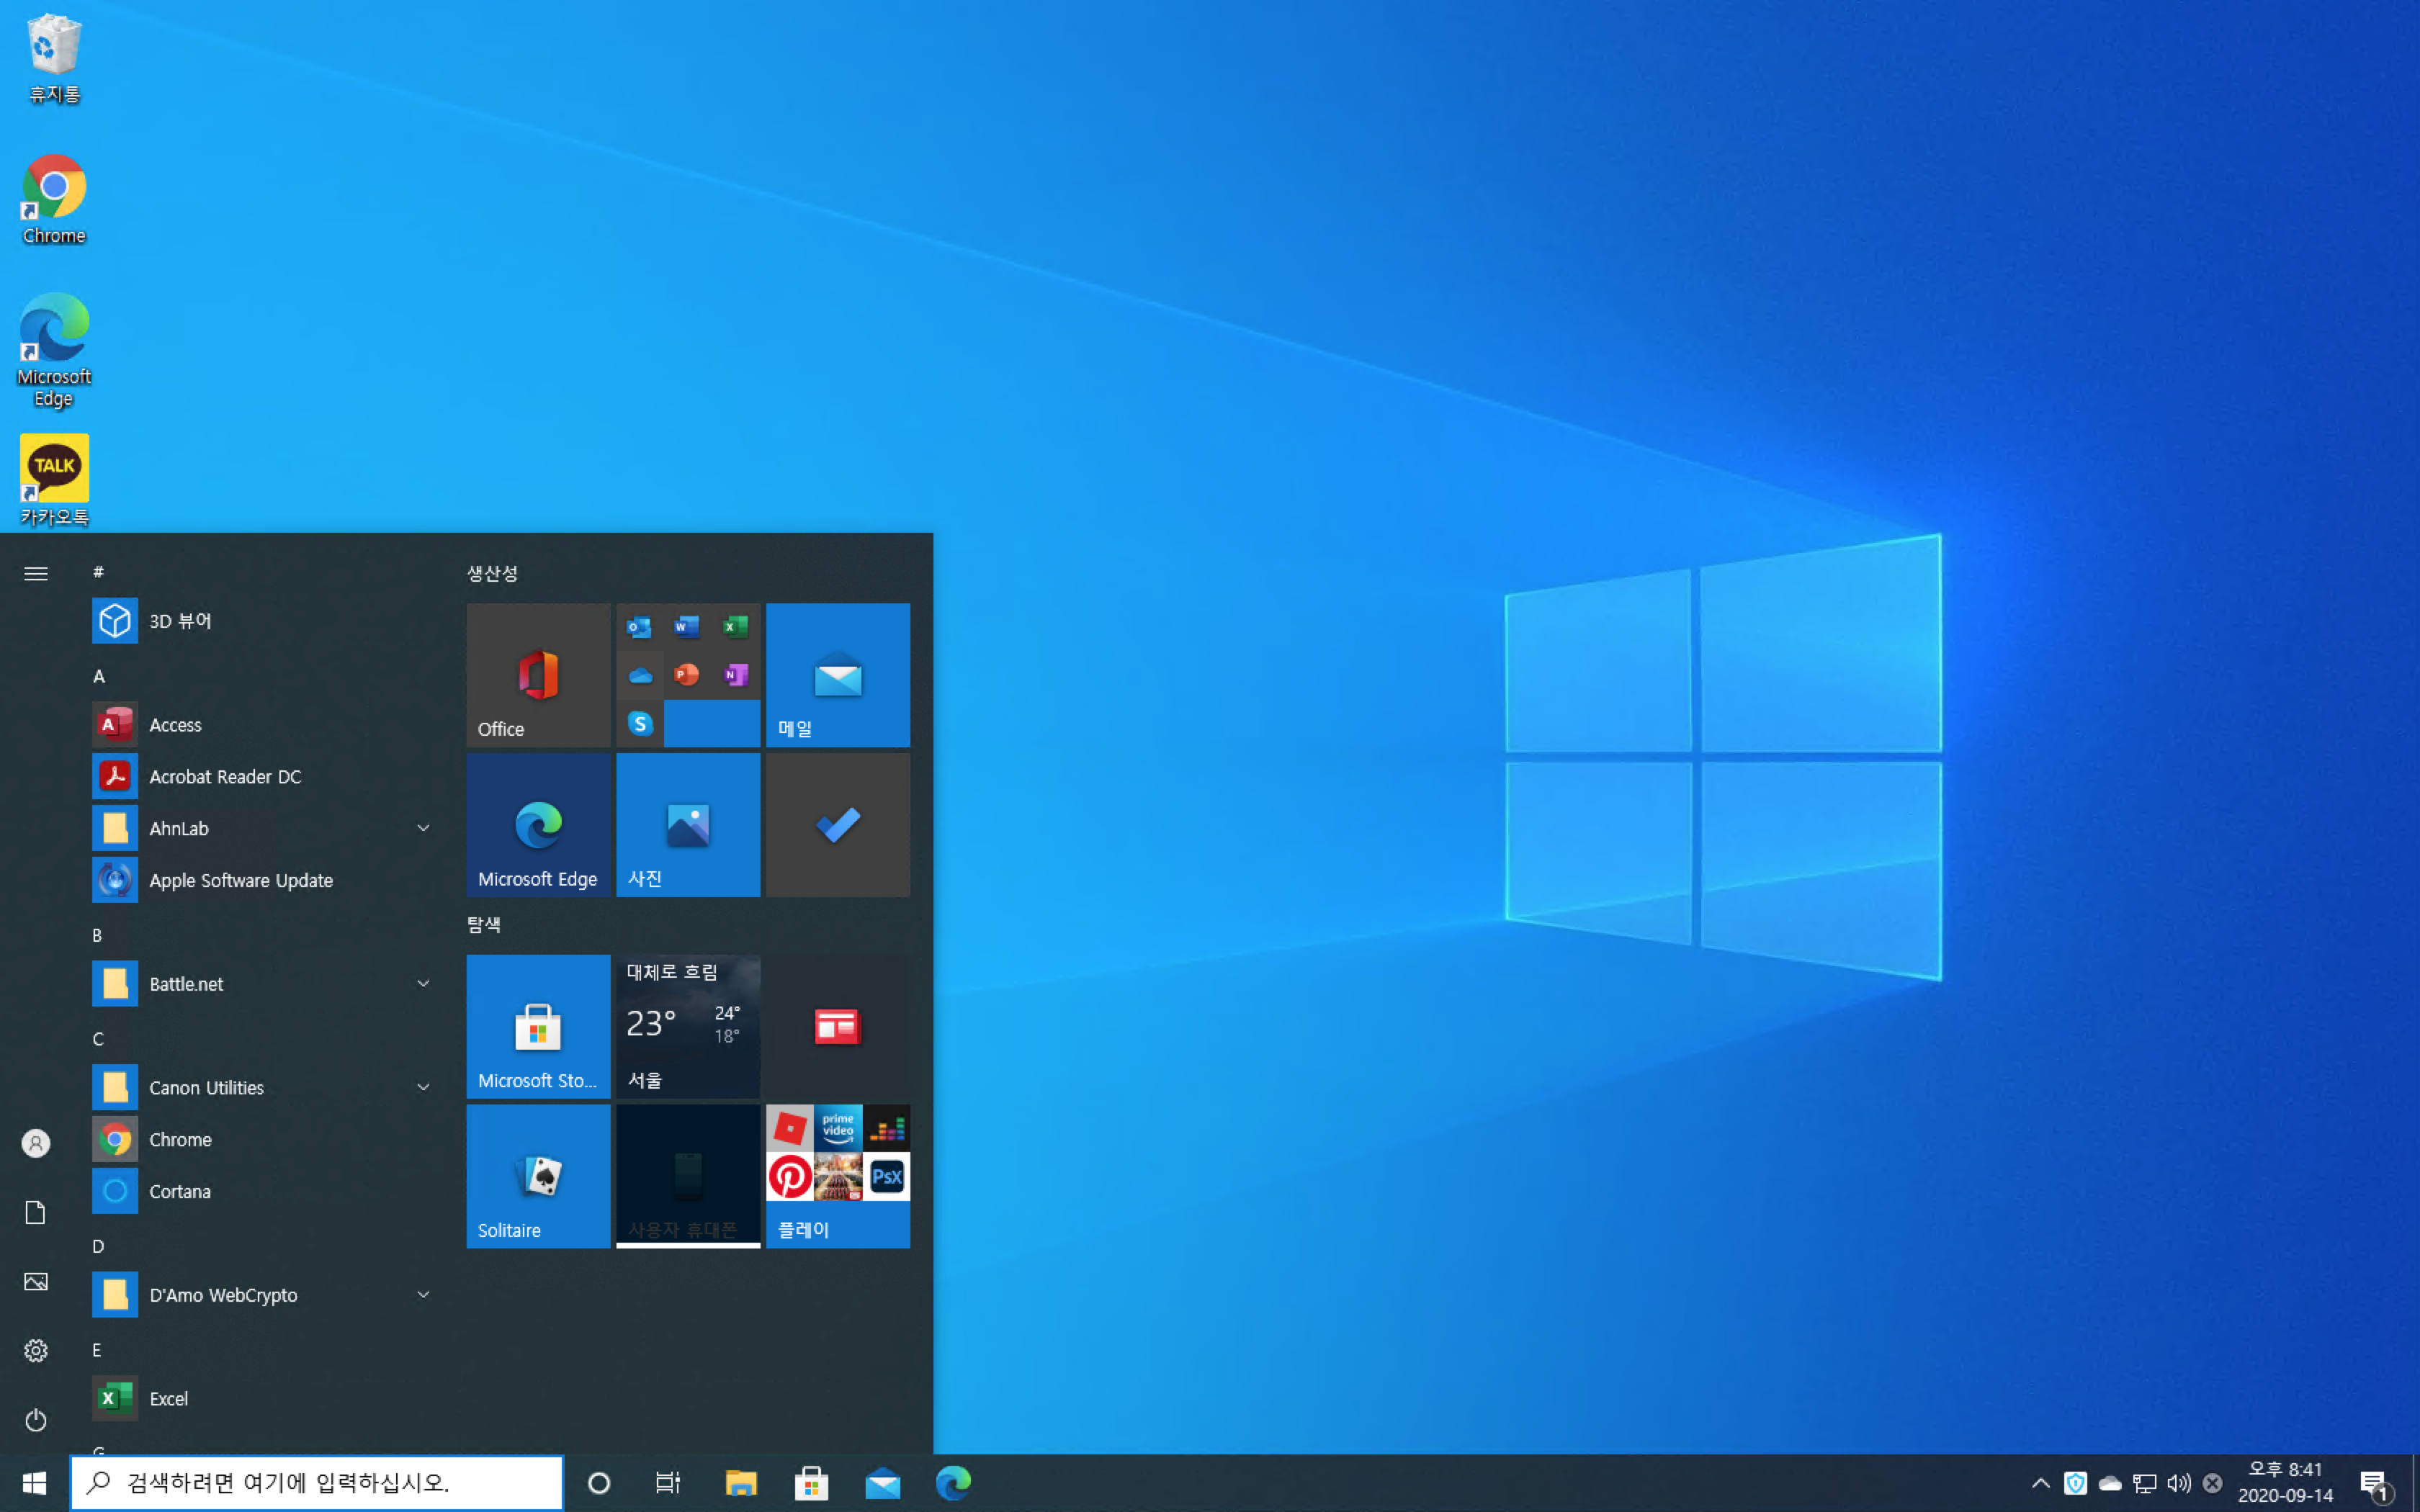
Task: Open Pictures from Start sidebar
Action: coord(36,1282)
